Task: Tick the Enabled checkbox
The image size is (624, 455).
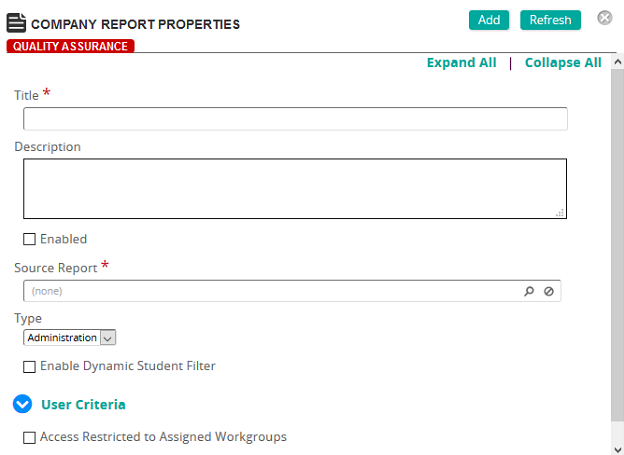Action: pos(29,239)
